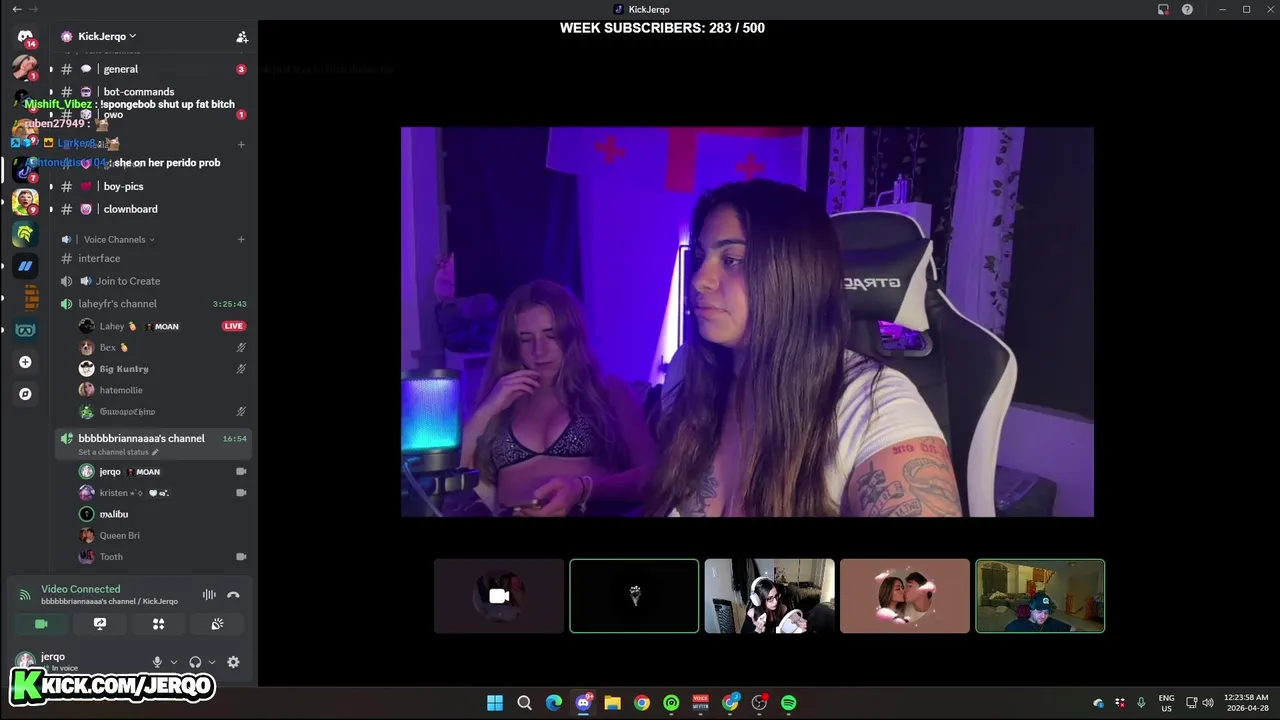Open File Explorer from the taskbar

coord(612,703)
